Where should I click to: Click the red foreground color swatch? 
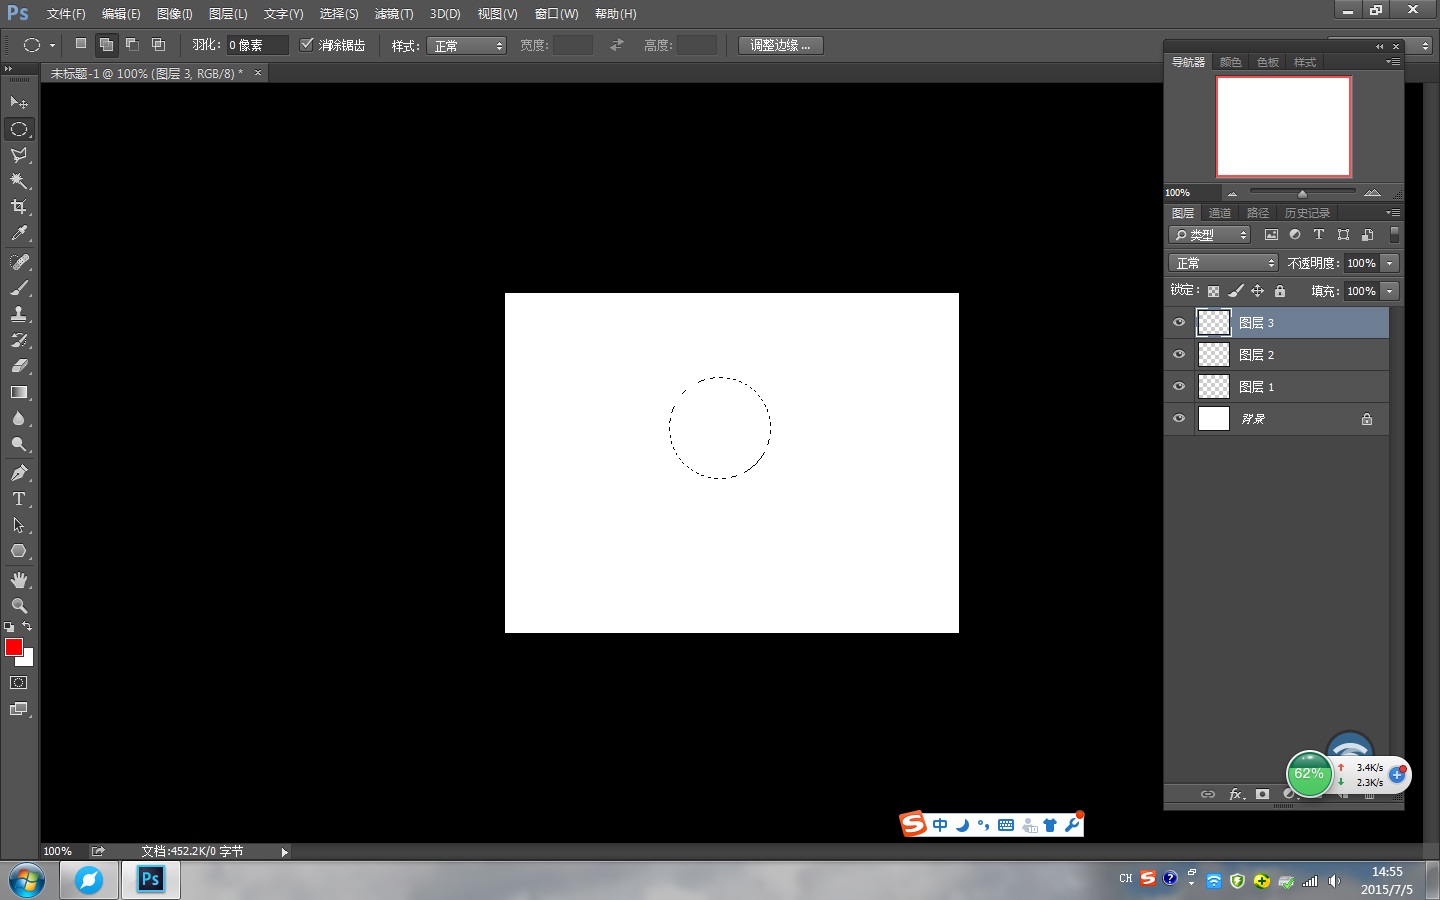[x=14, y=647]
